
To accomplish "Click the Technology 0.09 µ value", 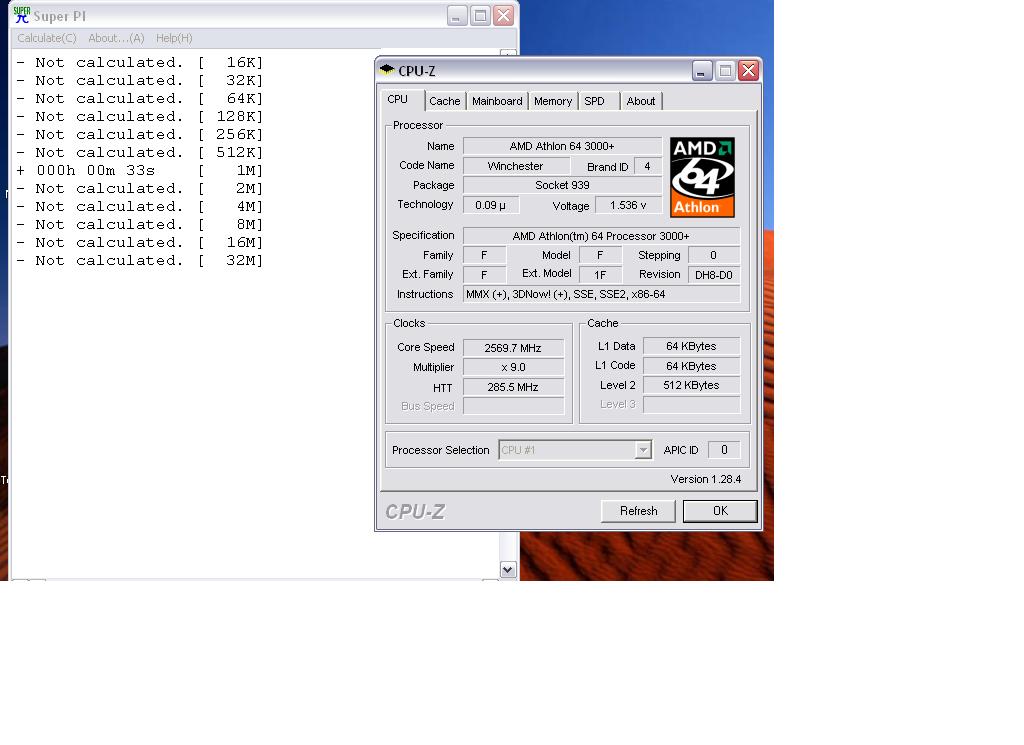I will 491,205.
